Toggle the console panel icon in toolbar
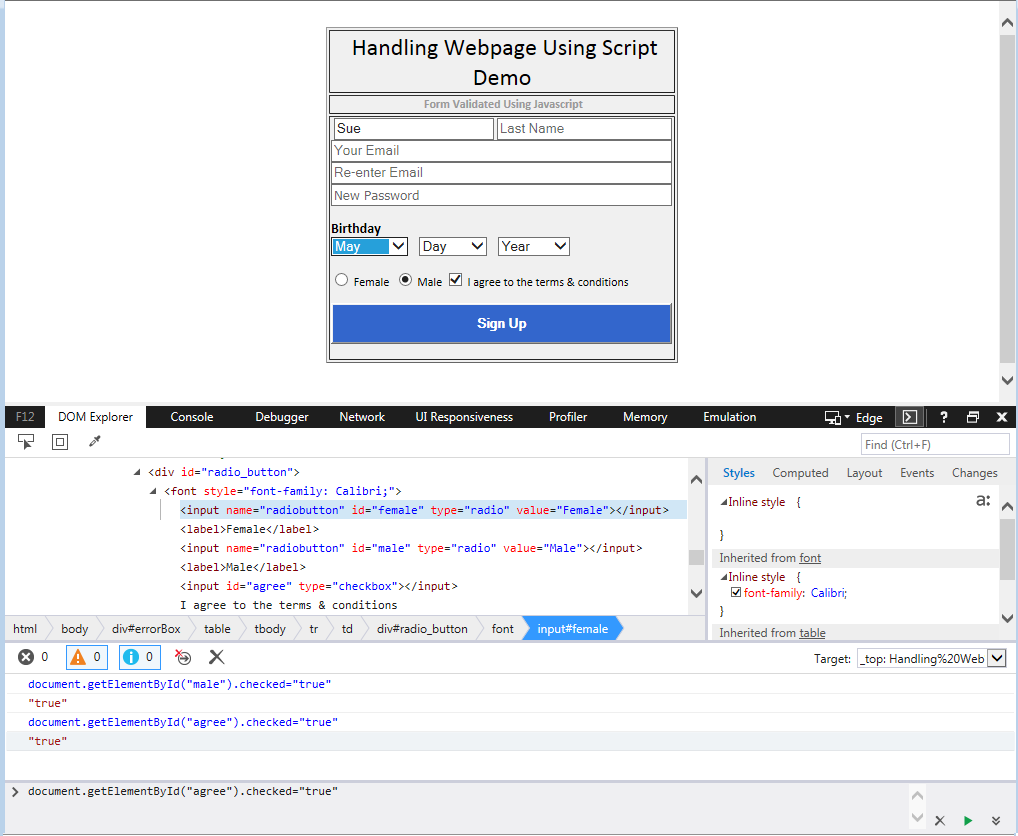Image resolution: width=1018 pixels, height=836 pixels. (x=910, y=417)
